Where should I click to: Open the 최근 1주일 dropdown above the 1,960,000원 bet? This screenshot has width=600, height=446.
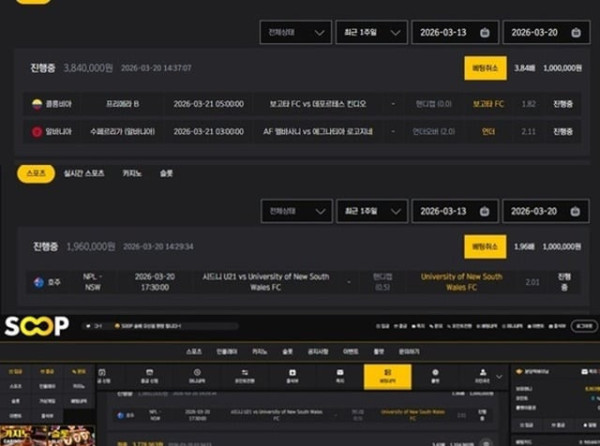372,211
